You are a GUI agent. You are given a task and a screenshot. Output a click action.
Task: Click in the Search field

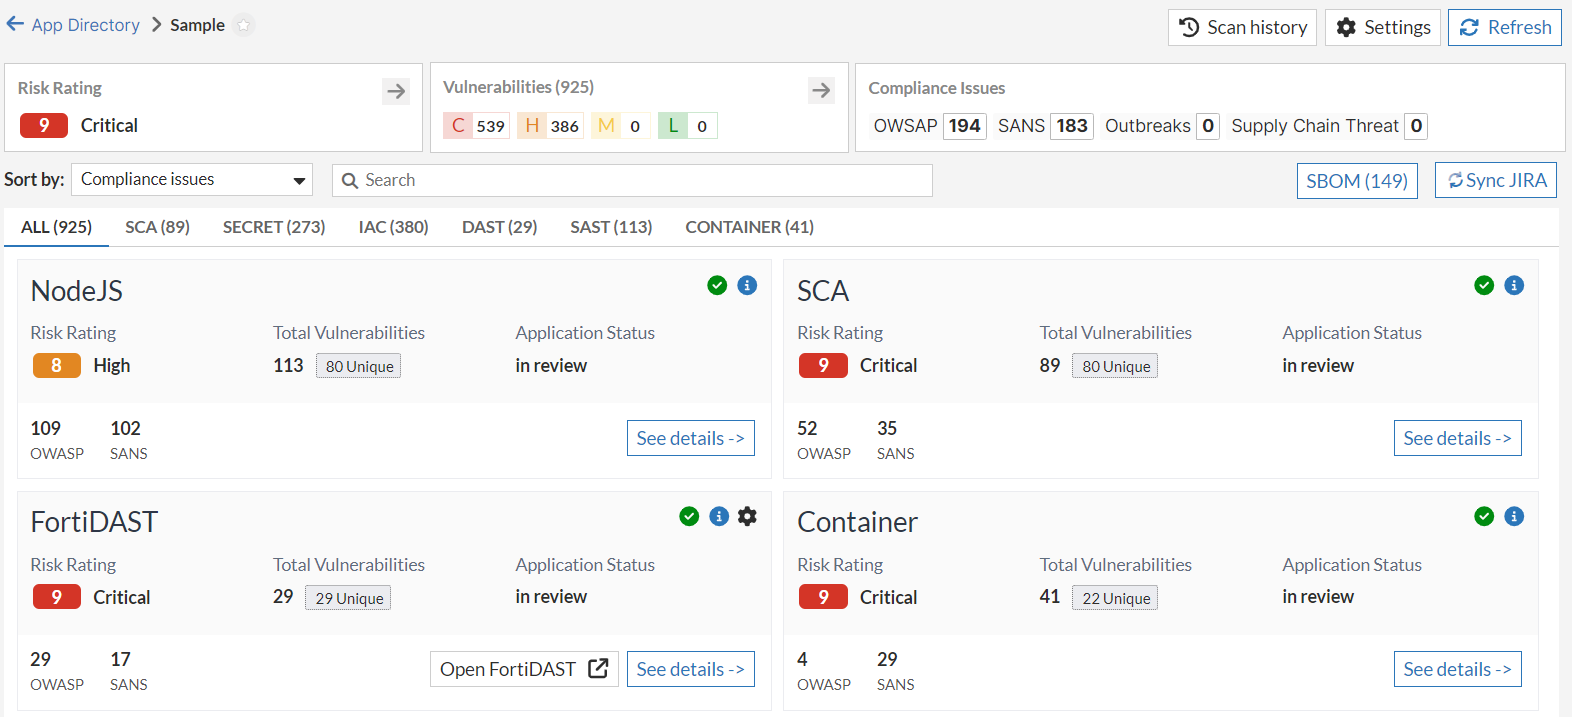[632, 180]
